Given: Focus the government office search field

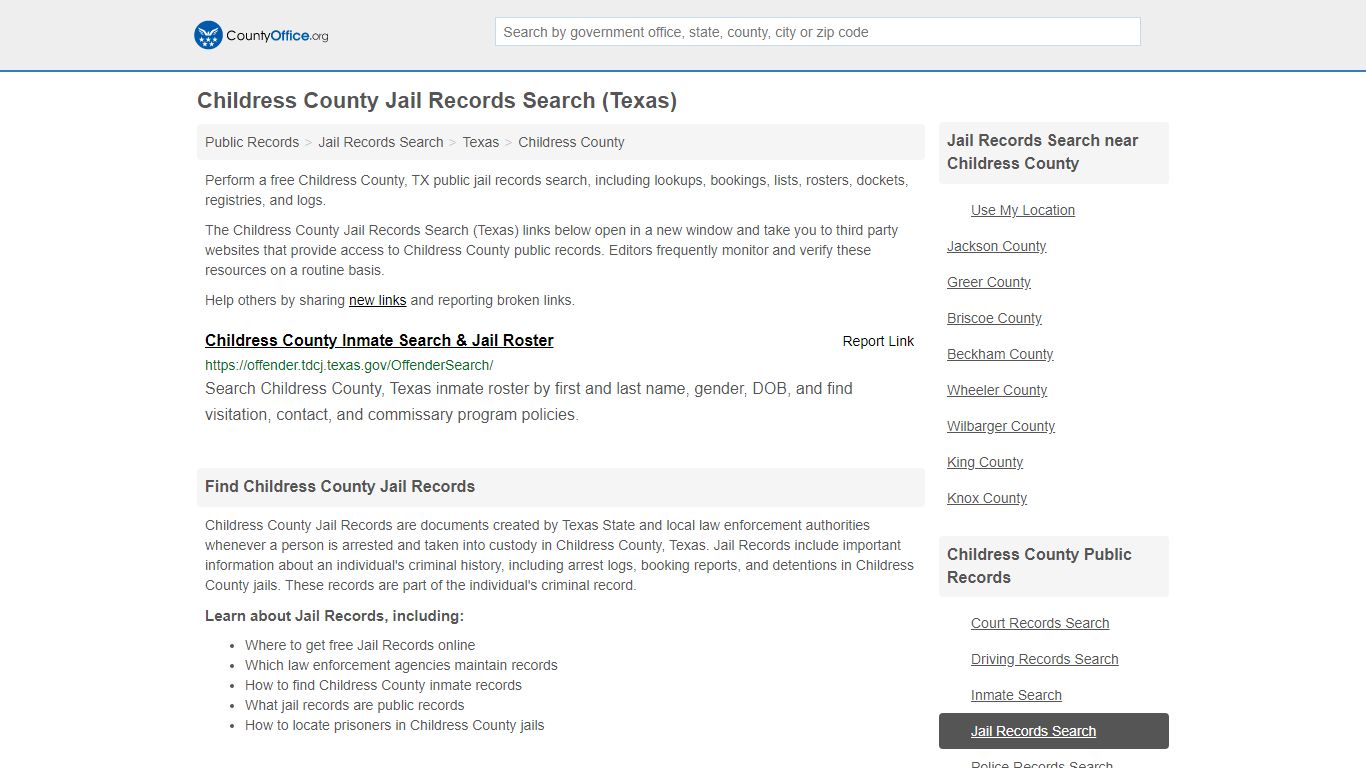Looking at the screenshot, I should pyautogui.click(x=817, y=32).
